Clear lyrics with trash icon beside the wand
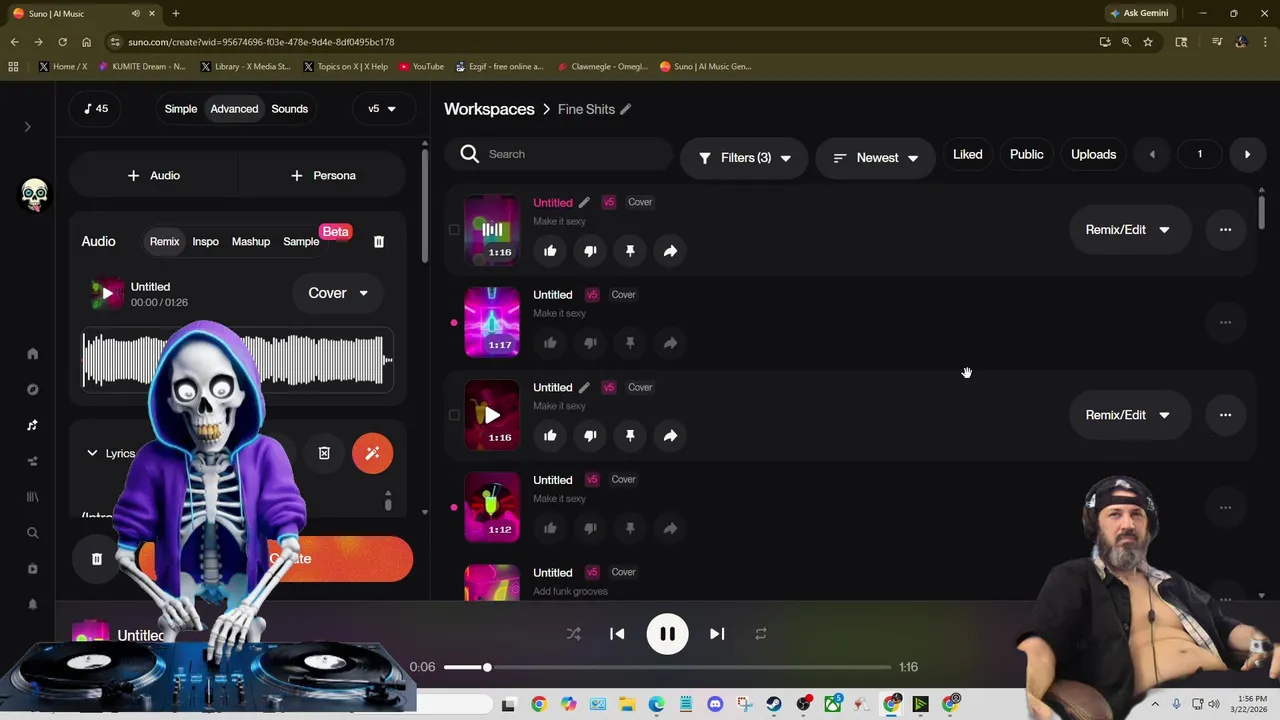 [x=324, y=453]
